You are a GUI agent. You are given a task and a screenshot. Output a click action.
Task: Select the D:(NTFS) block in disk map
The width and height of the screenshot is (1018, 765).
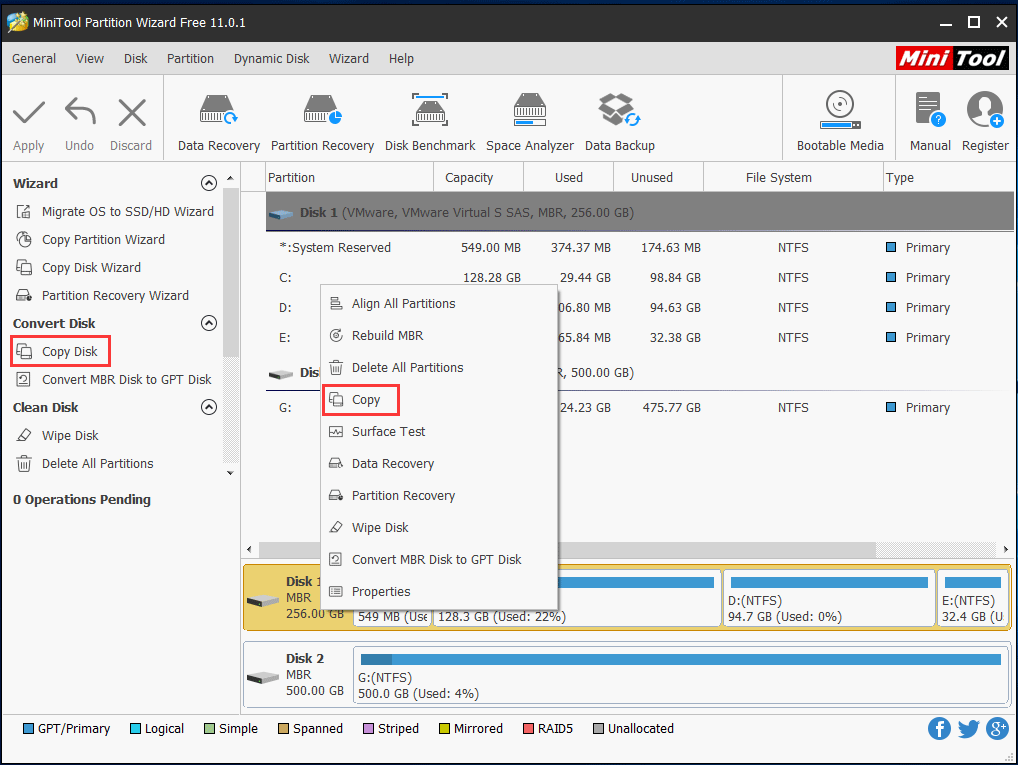pyautogui.click(x=829, y=599)
